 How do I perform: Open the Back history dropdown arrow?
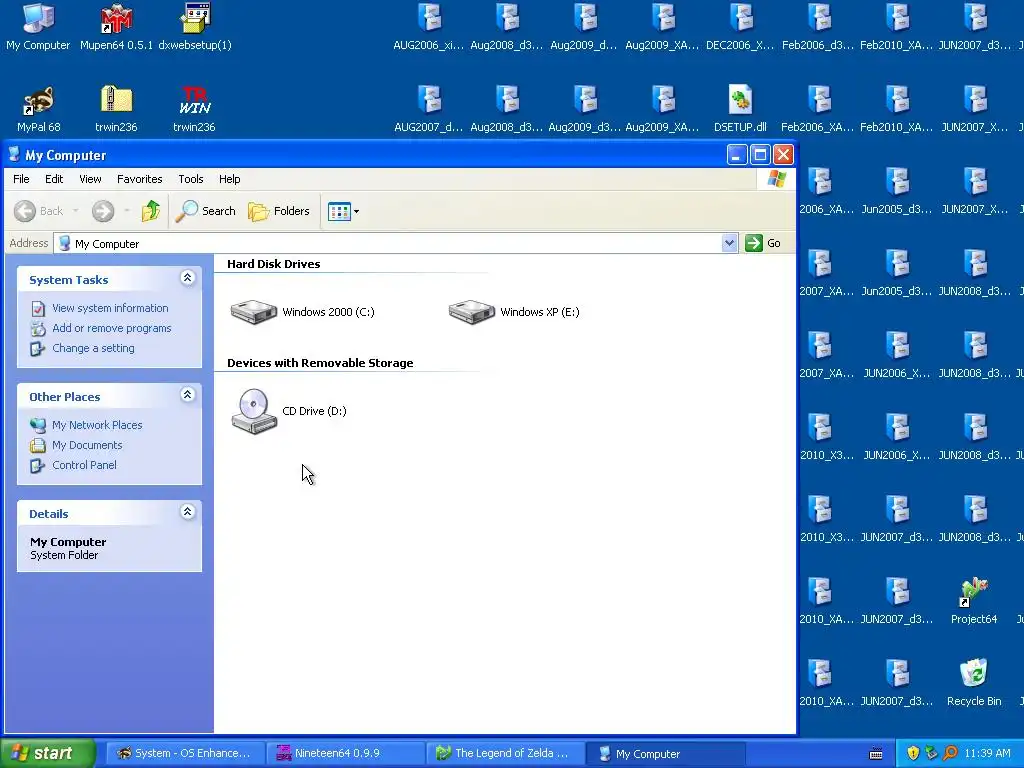76,211
